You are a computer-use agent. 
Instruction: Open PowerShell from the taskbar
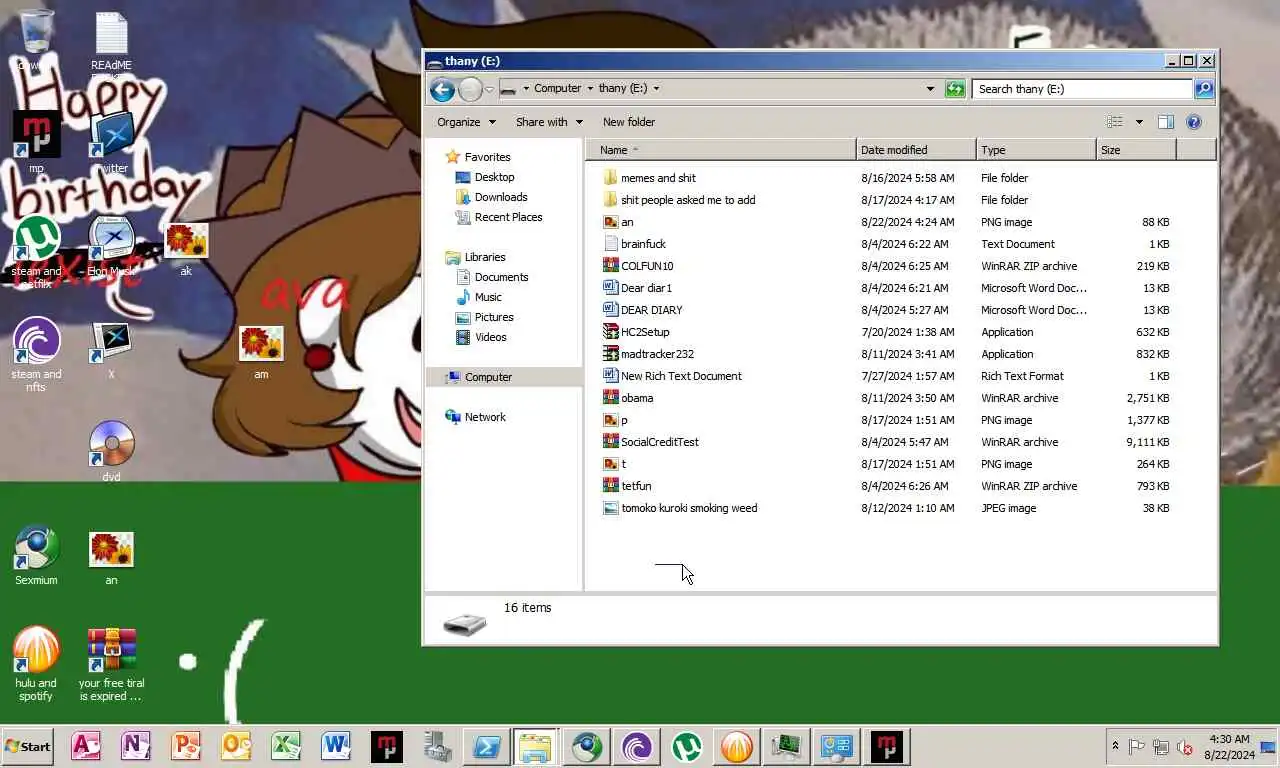point(486,746)
